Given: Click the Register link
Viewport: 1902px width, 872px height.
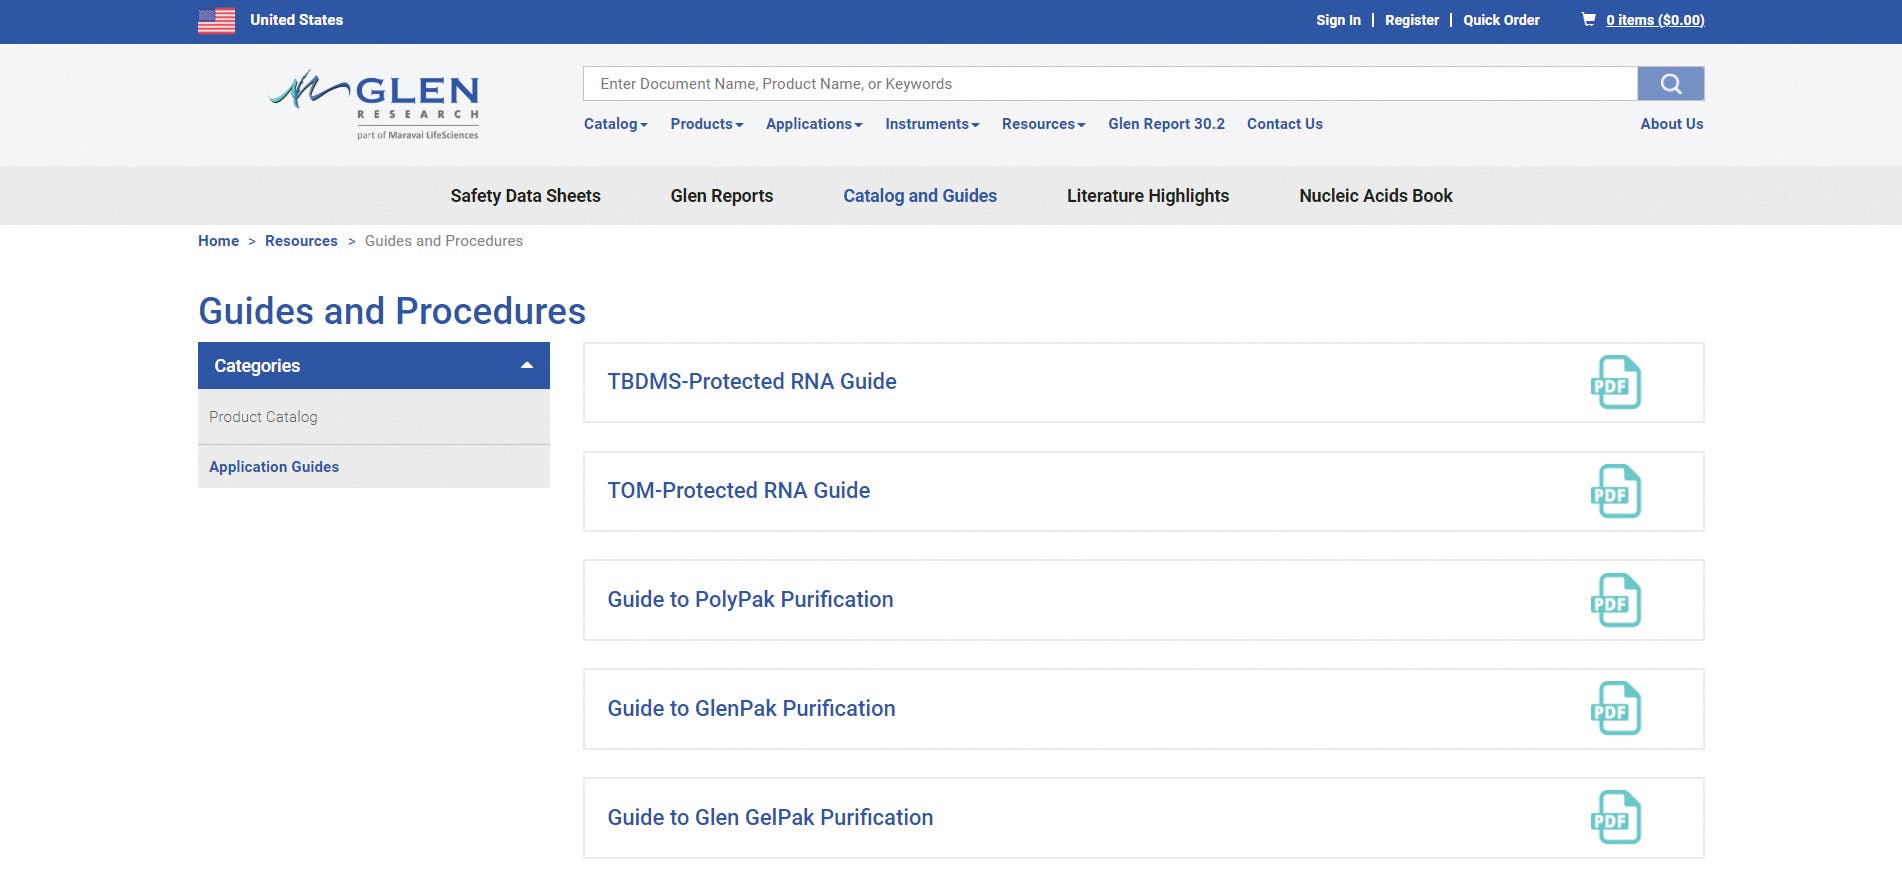Looking at the screenshot, I should [x=1412, y=20].
